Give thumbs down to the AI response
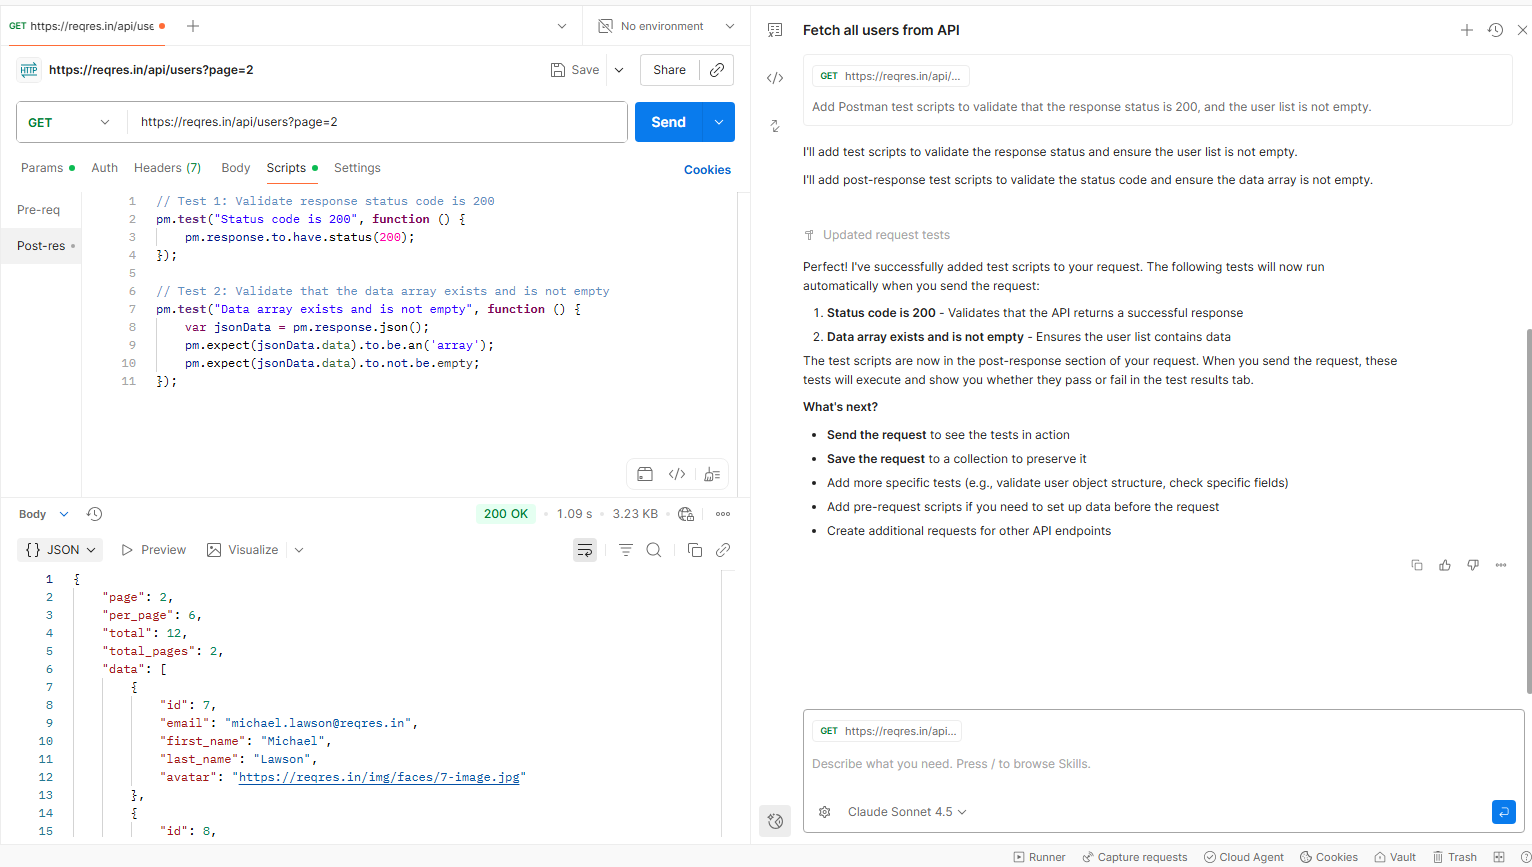Viewport: 1532px width, 867px height. click(x=1473, y=565)
